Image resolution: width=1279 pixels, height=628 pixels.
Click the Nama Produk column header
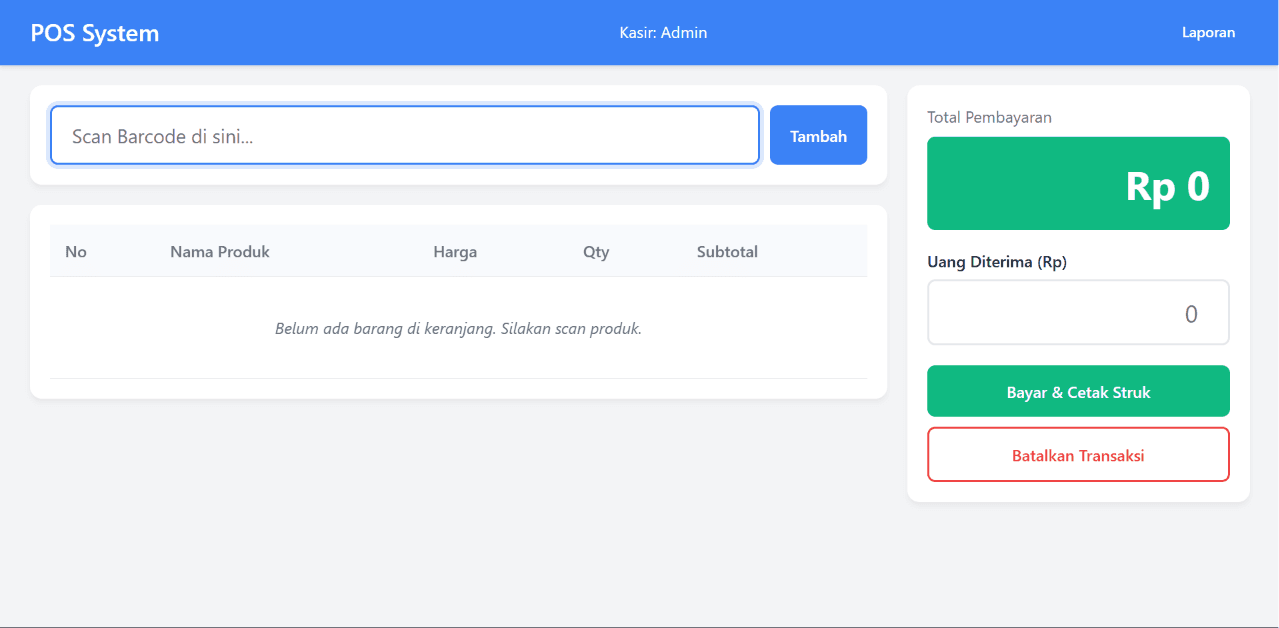(220, 252)
